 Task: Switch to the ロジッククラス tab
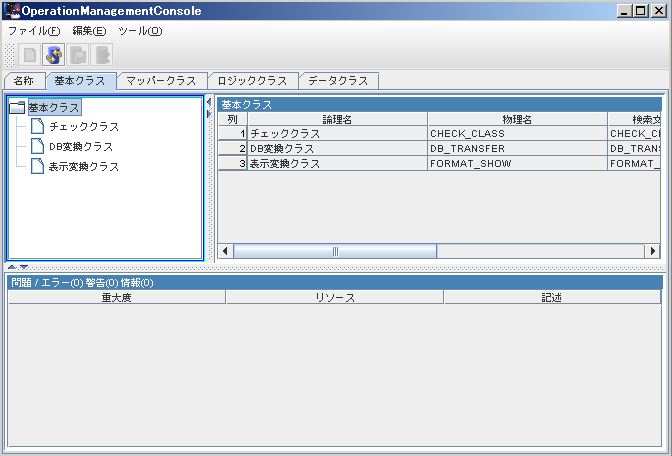pyautogui.click(x=252, y=81)
